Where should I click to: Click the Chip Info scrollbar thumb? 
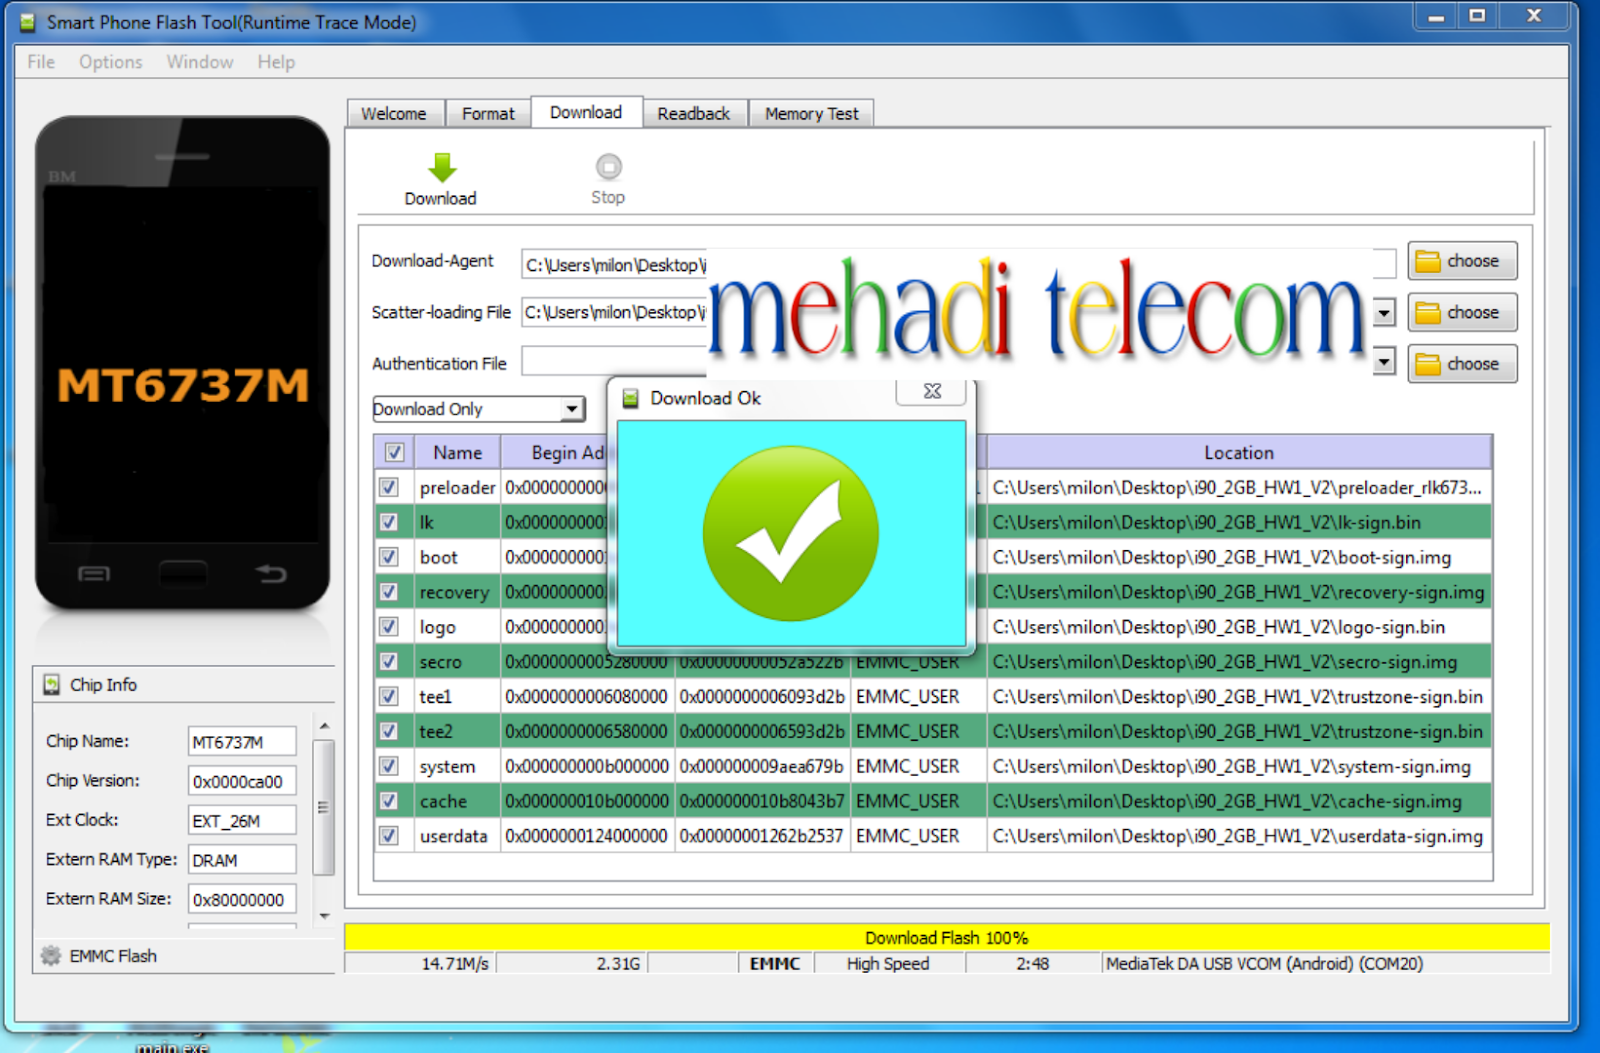pyautogui.click(x=324, y=808)
